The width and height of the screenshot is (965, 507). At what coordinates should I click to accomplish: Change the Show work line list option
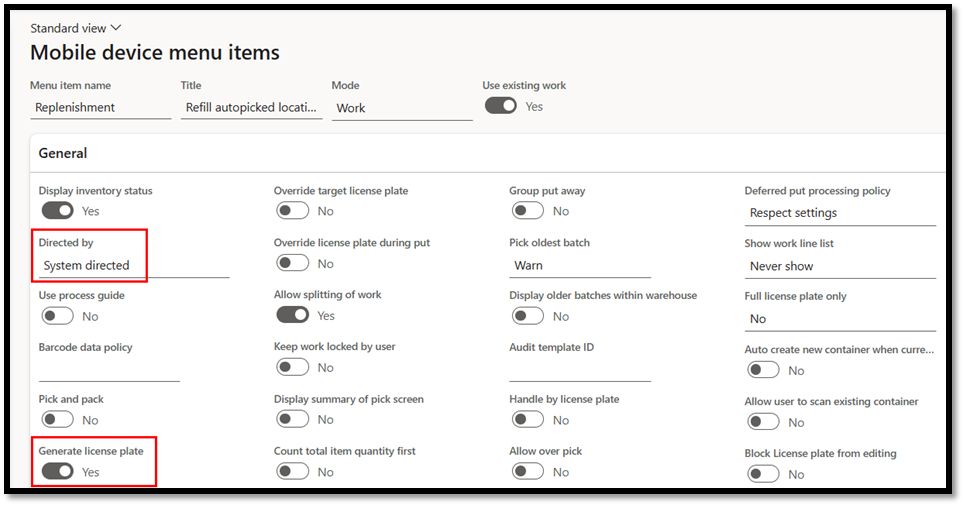839,266
